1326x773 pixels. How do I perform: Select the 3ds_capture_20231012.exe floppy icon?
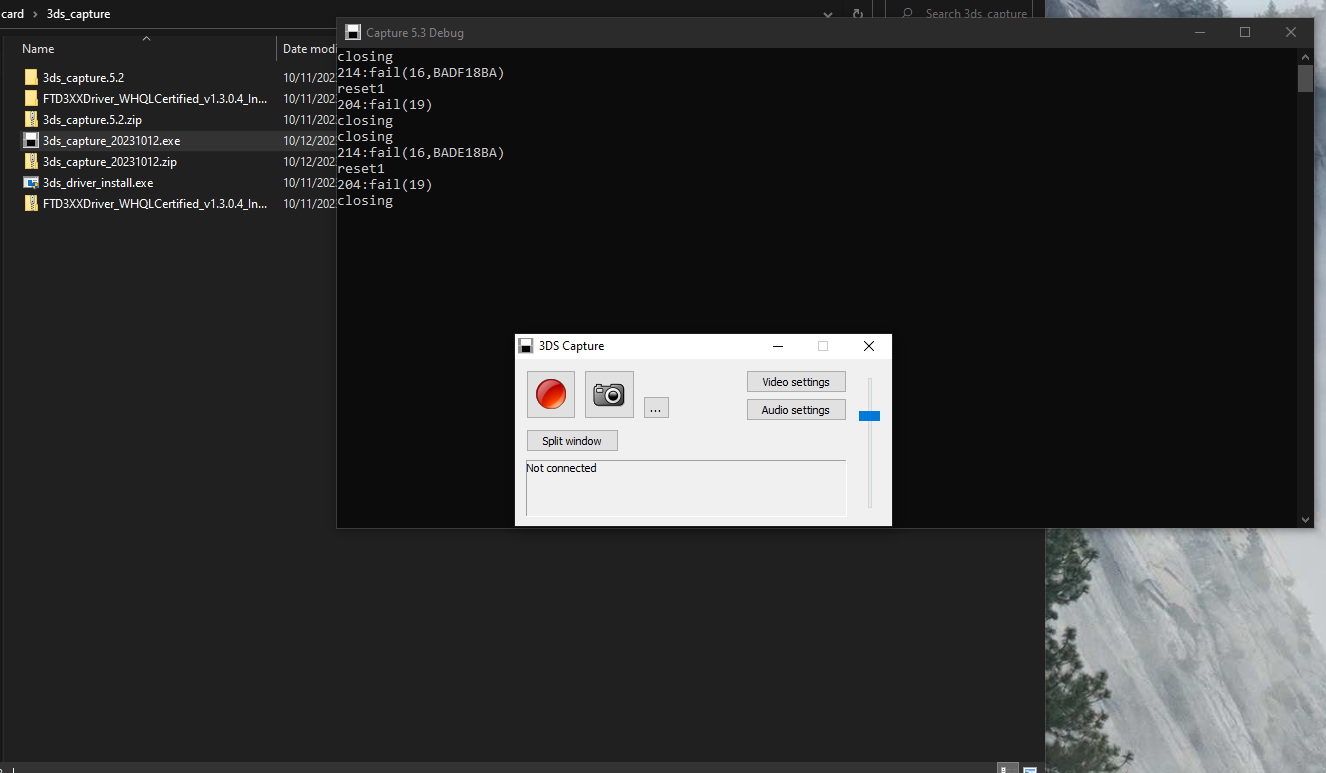(31, 140)
